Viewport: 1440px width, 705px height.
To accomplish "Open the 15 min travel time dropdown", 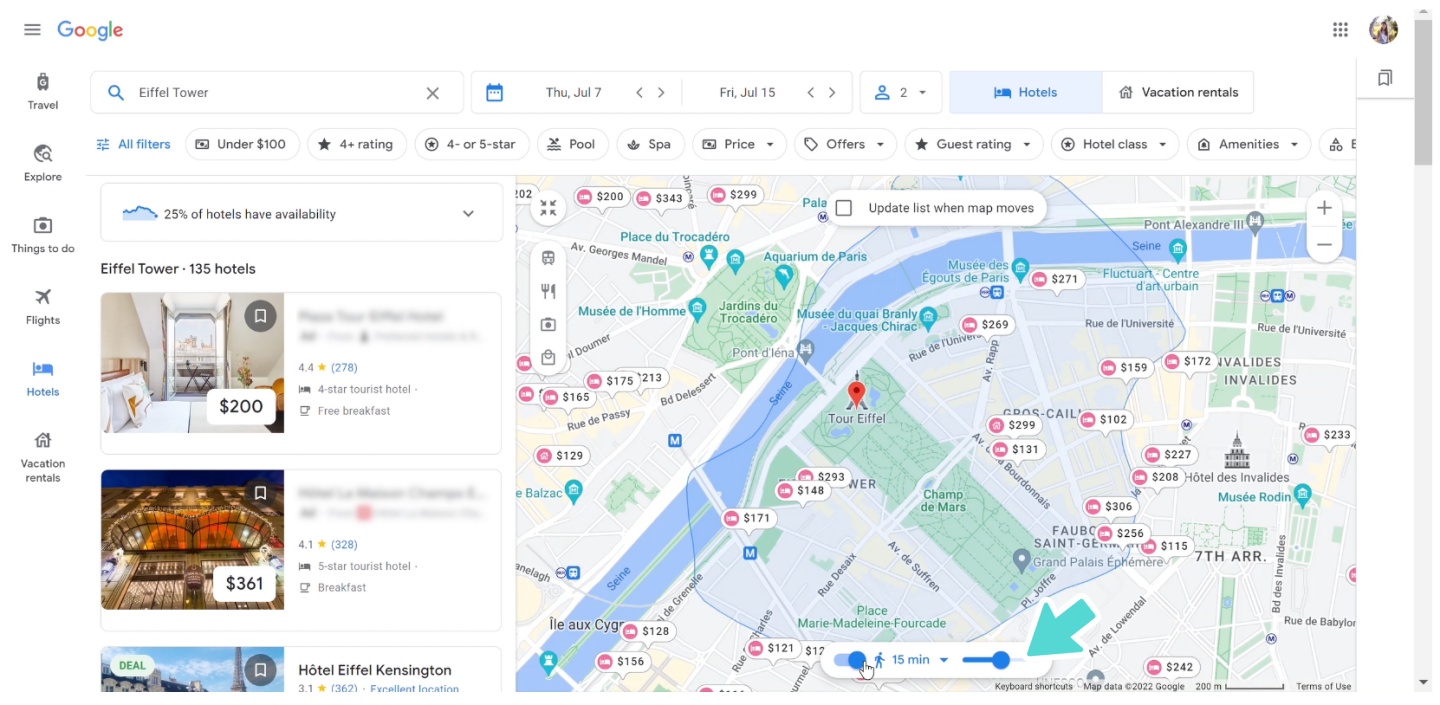I will [x=944, y=659].
